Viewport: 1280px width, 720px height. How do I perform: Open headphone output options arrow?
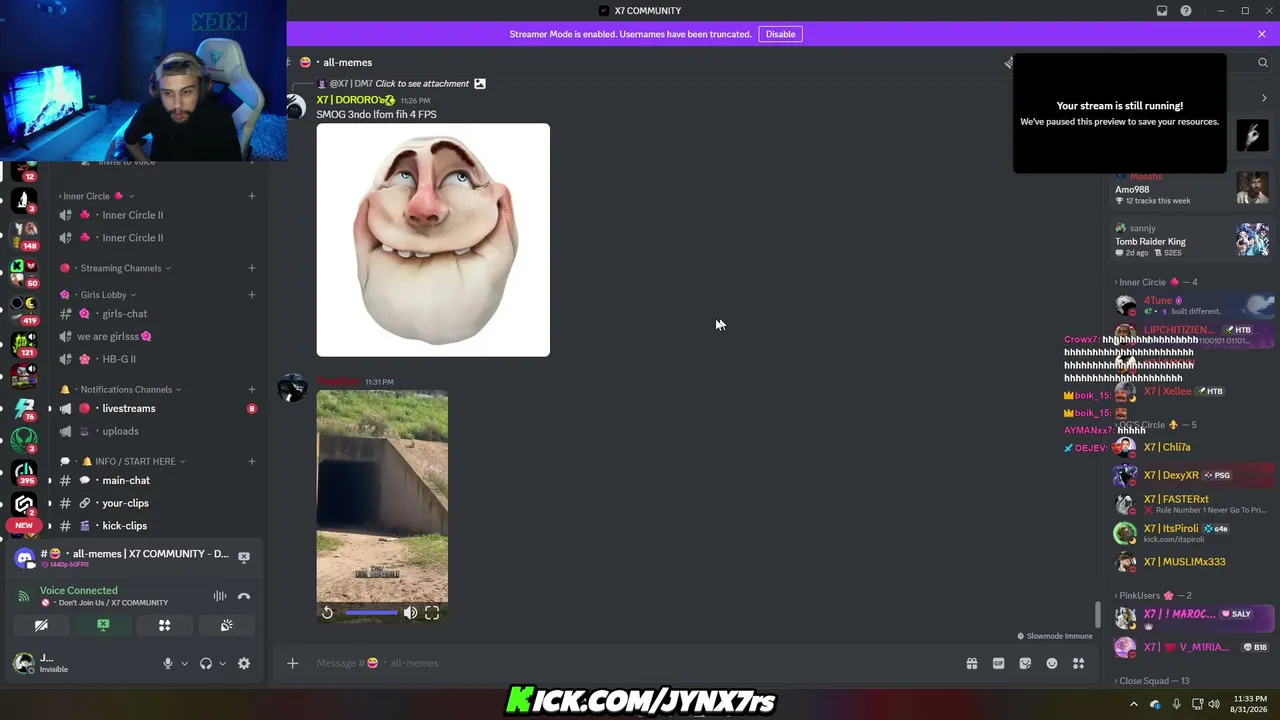(222, 663)
